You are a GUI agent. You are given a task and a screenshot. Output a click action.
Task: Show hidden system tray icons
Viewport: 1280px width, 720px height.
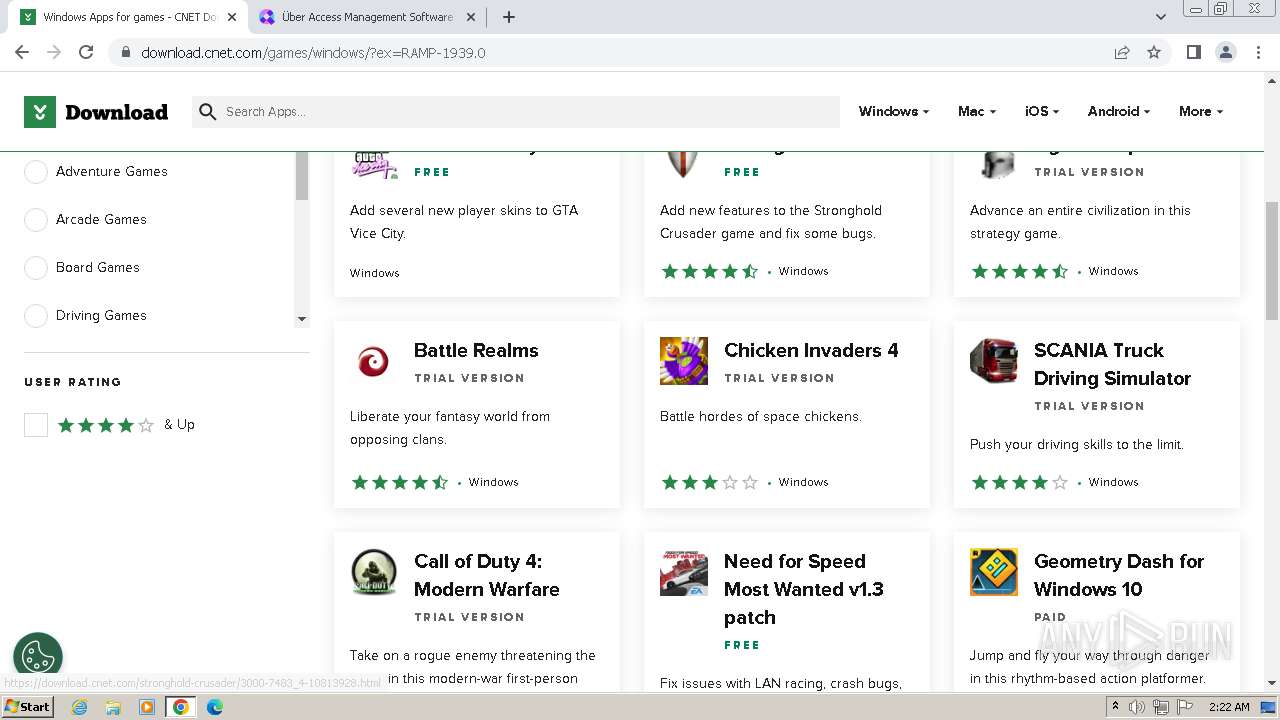click(x=1116, y=707)
